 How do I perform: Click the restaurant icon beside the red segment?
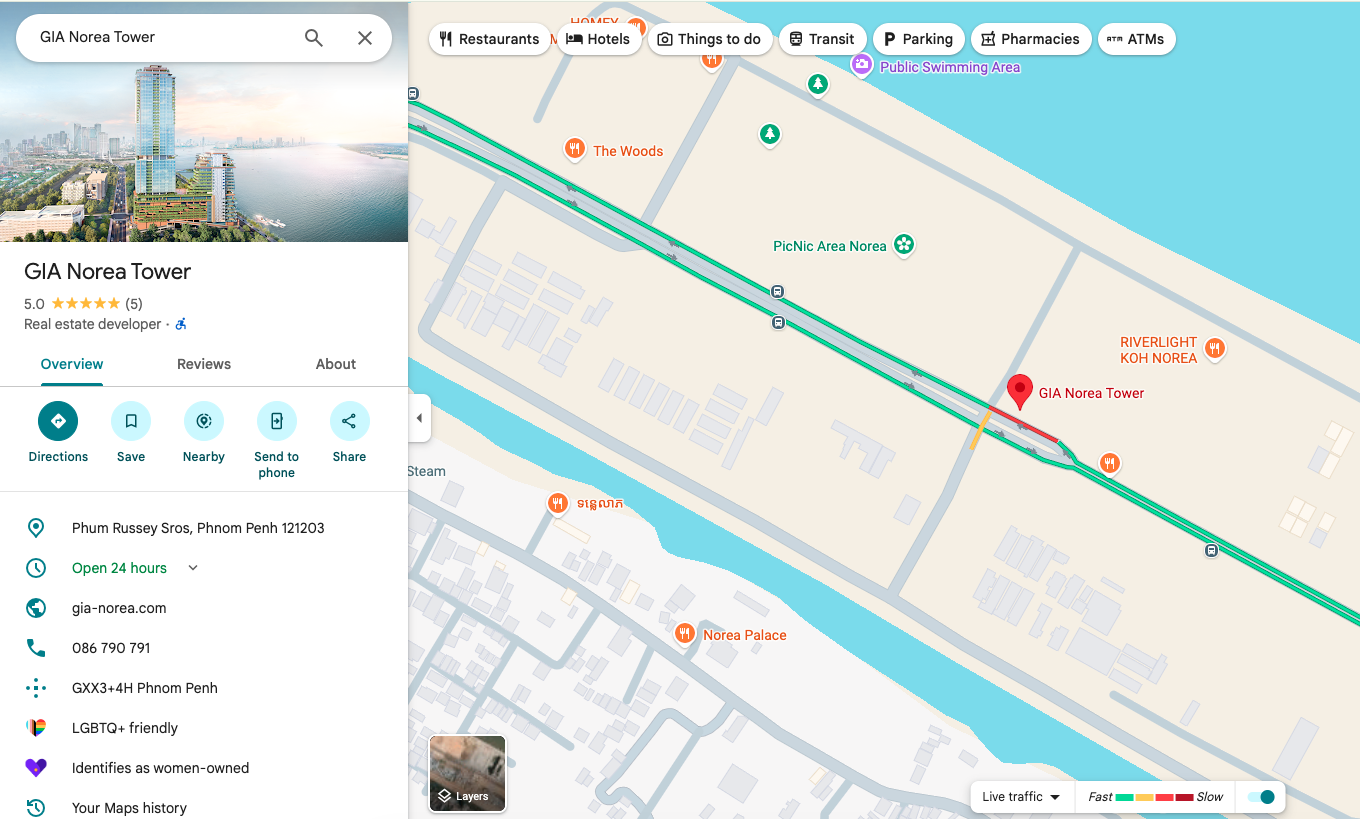tap(1109, 463)
